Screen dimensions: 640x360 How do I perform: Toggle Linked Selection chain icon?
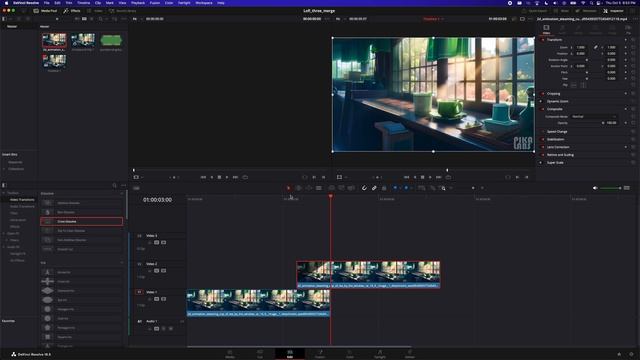374,188
